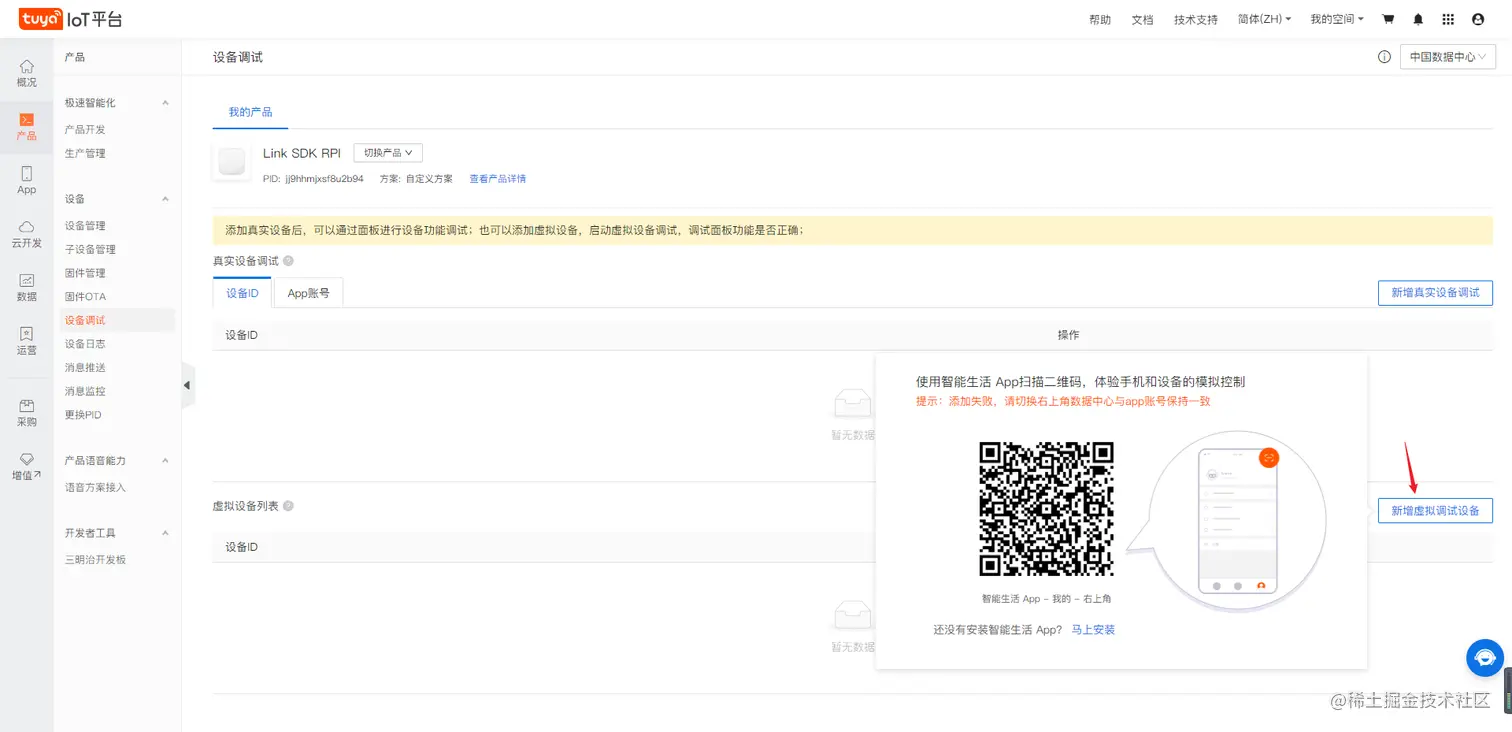1512x732 pixels.
Task: Click the QR code image in popup
Action: (x=1046, y=509)
